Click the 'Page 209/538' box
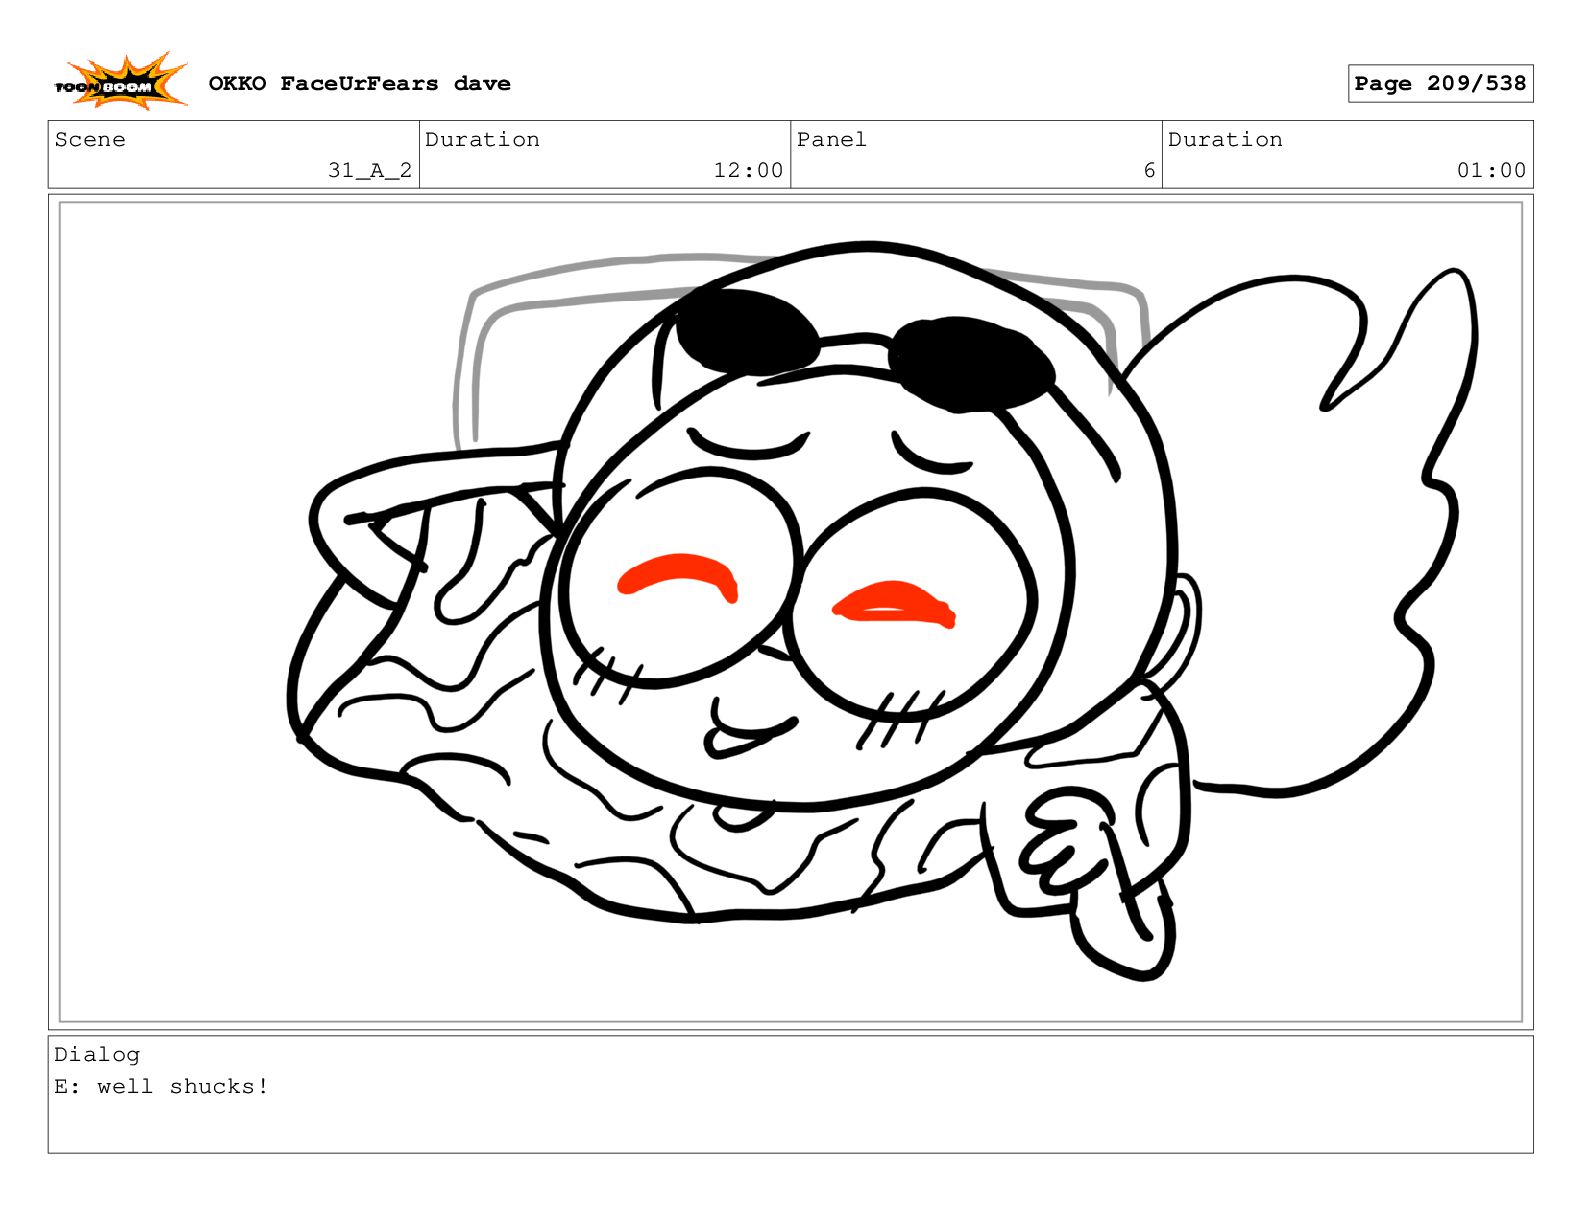 1440,84
